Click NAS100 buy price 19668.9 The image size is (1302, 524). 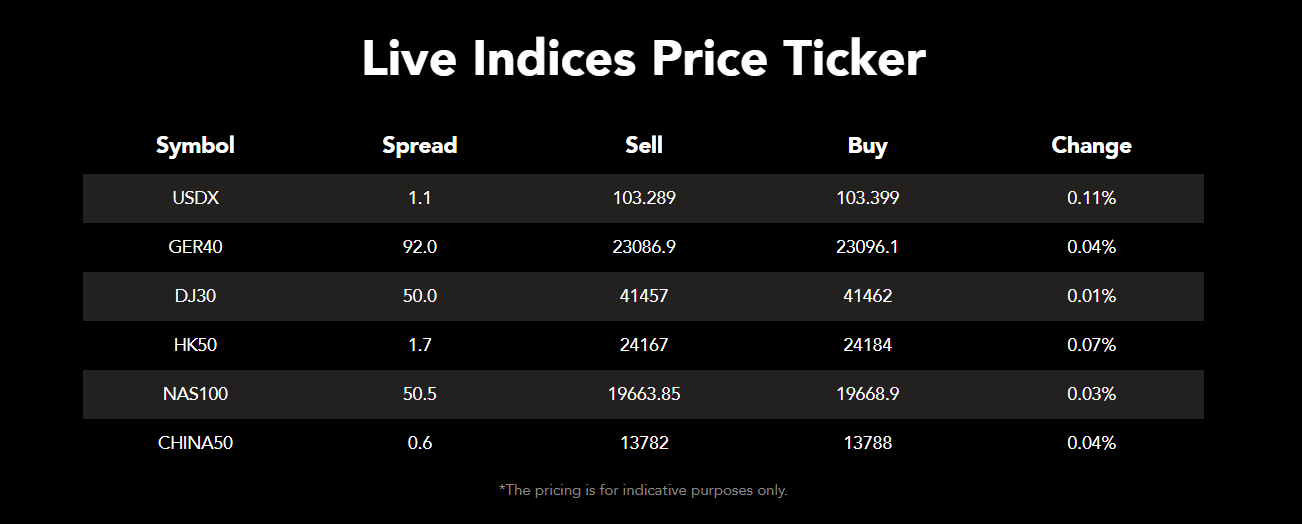point(867,394)
